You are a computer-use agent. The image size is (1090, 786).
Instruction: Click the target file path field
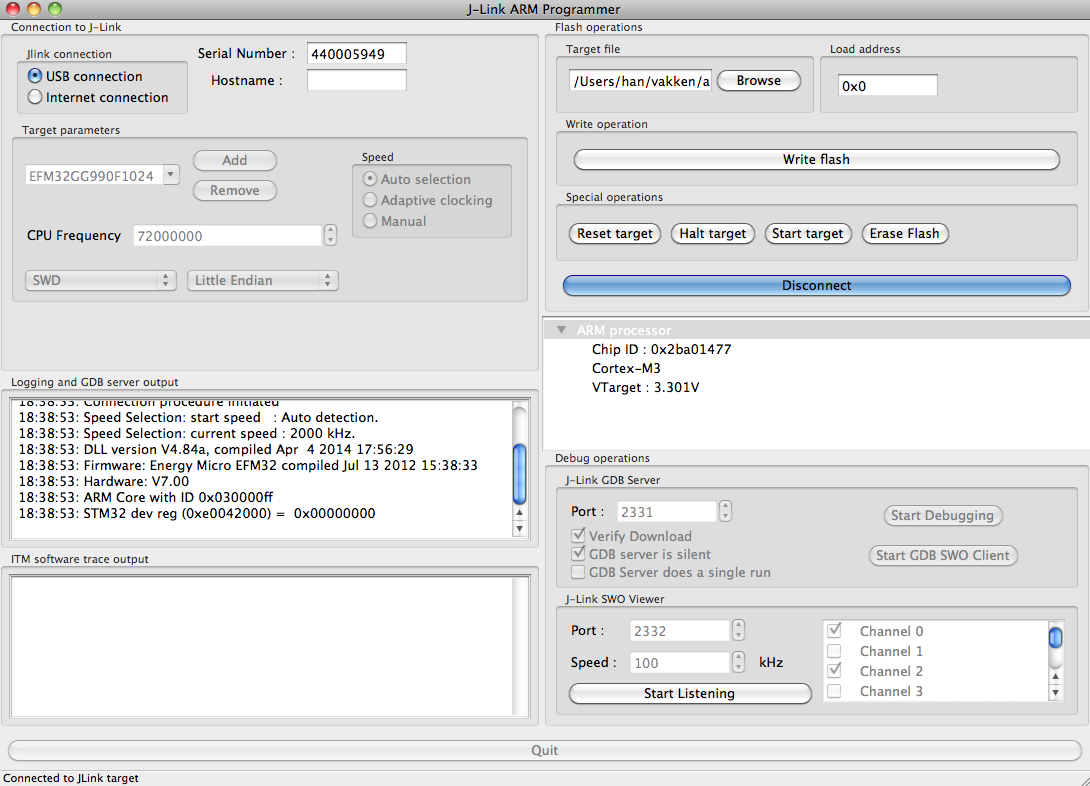(x=640, y=81)
